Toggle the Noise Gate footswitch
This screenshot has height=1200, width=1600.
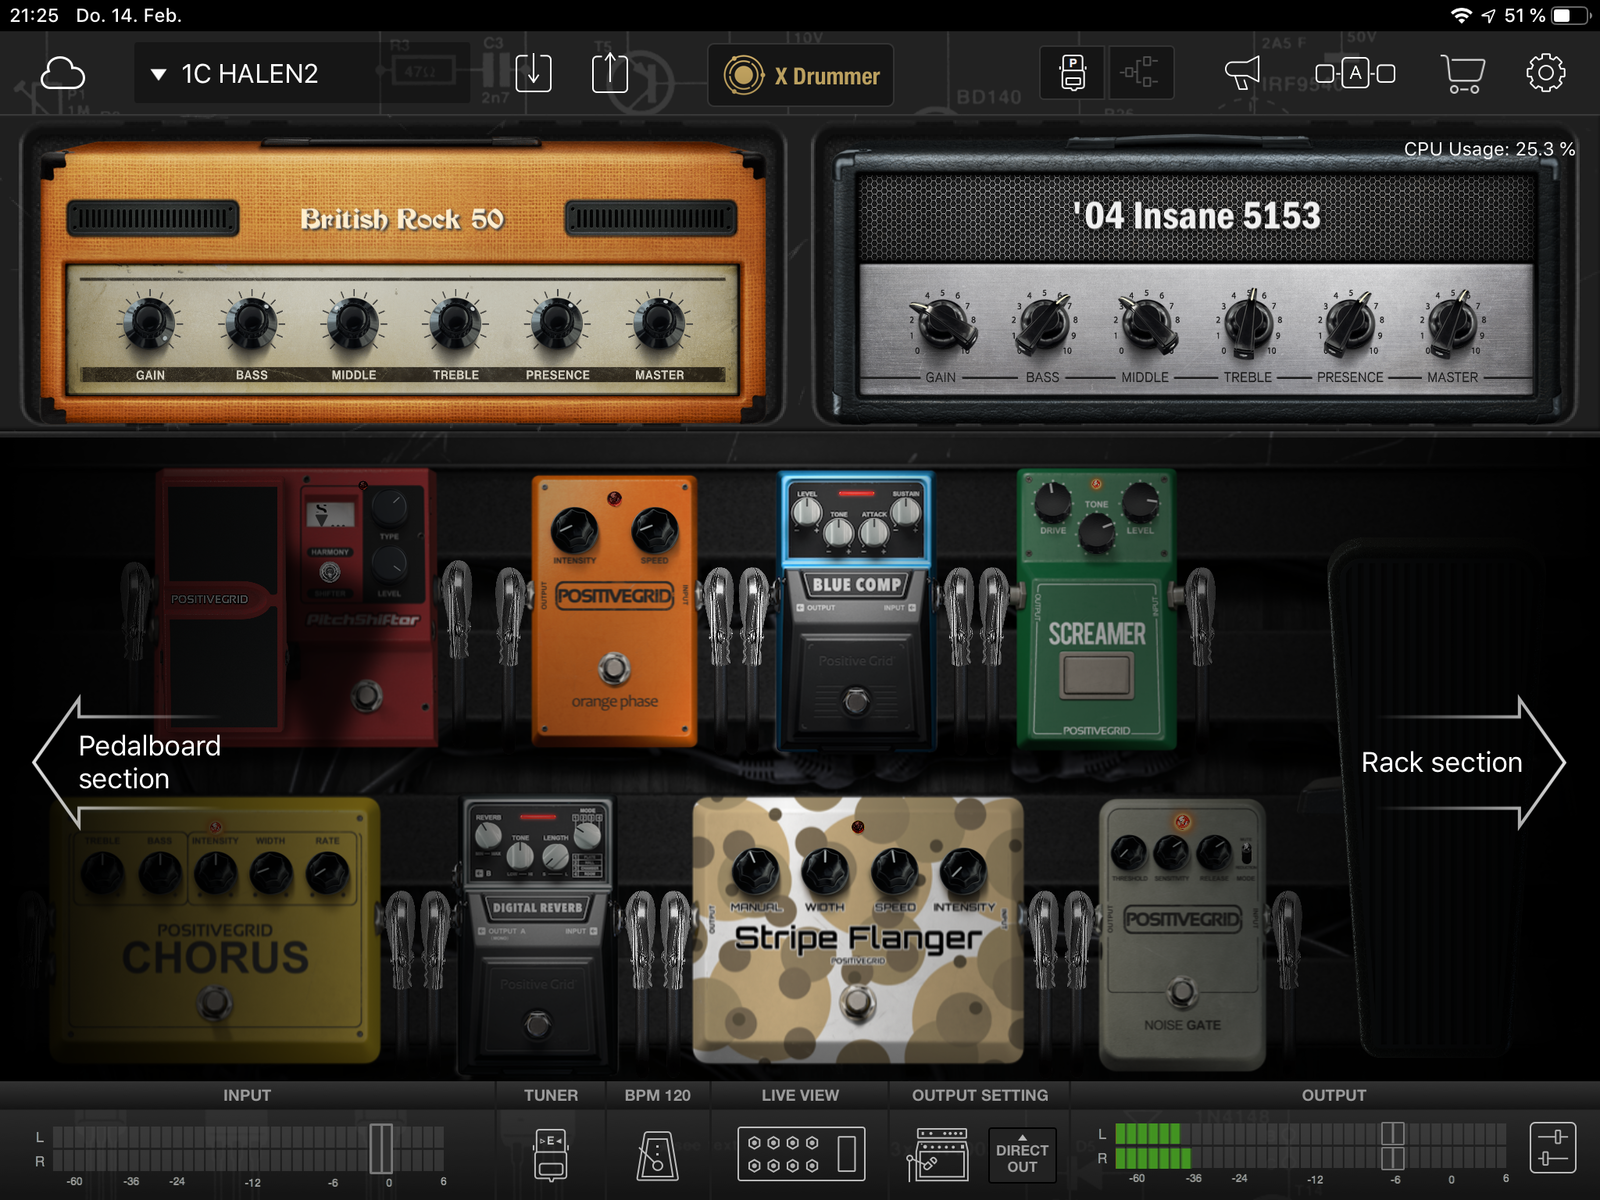[x=1182, y=992]
